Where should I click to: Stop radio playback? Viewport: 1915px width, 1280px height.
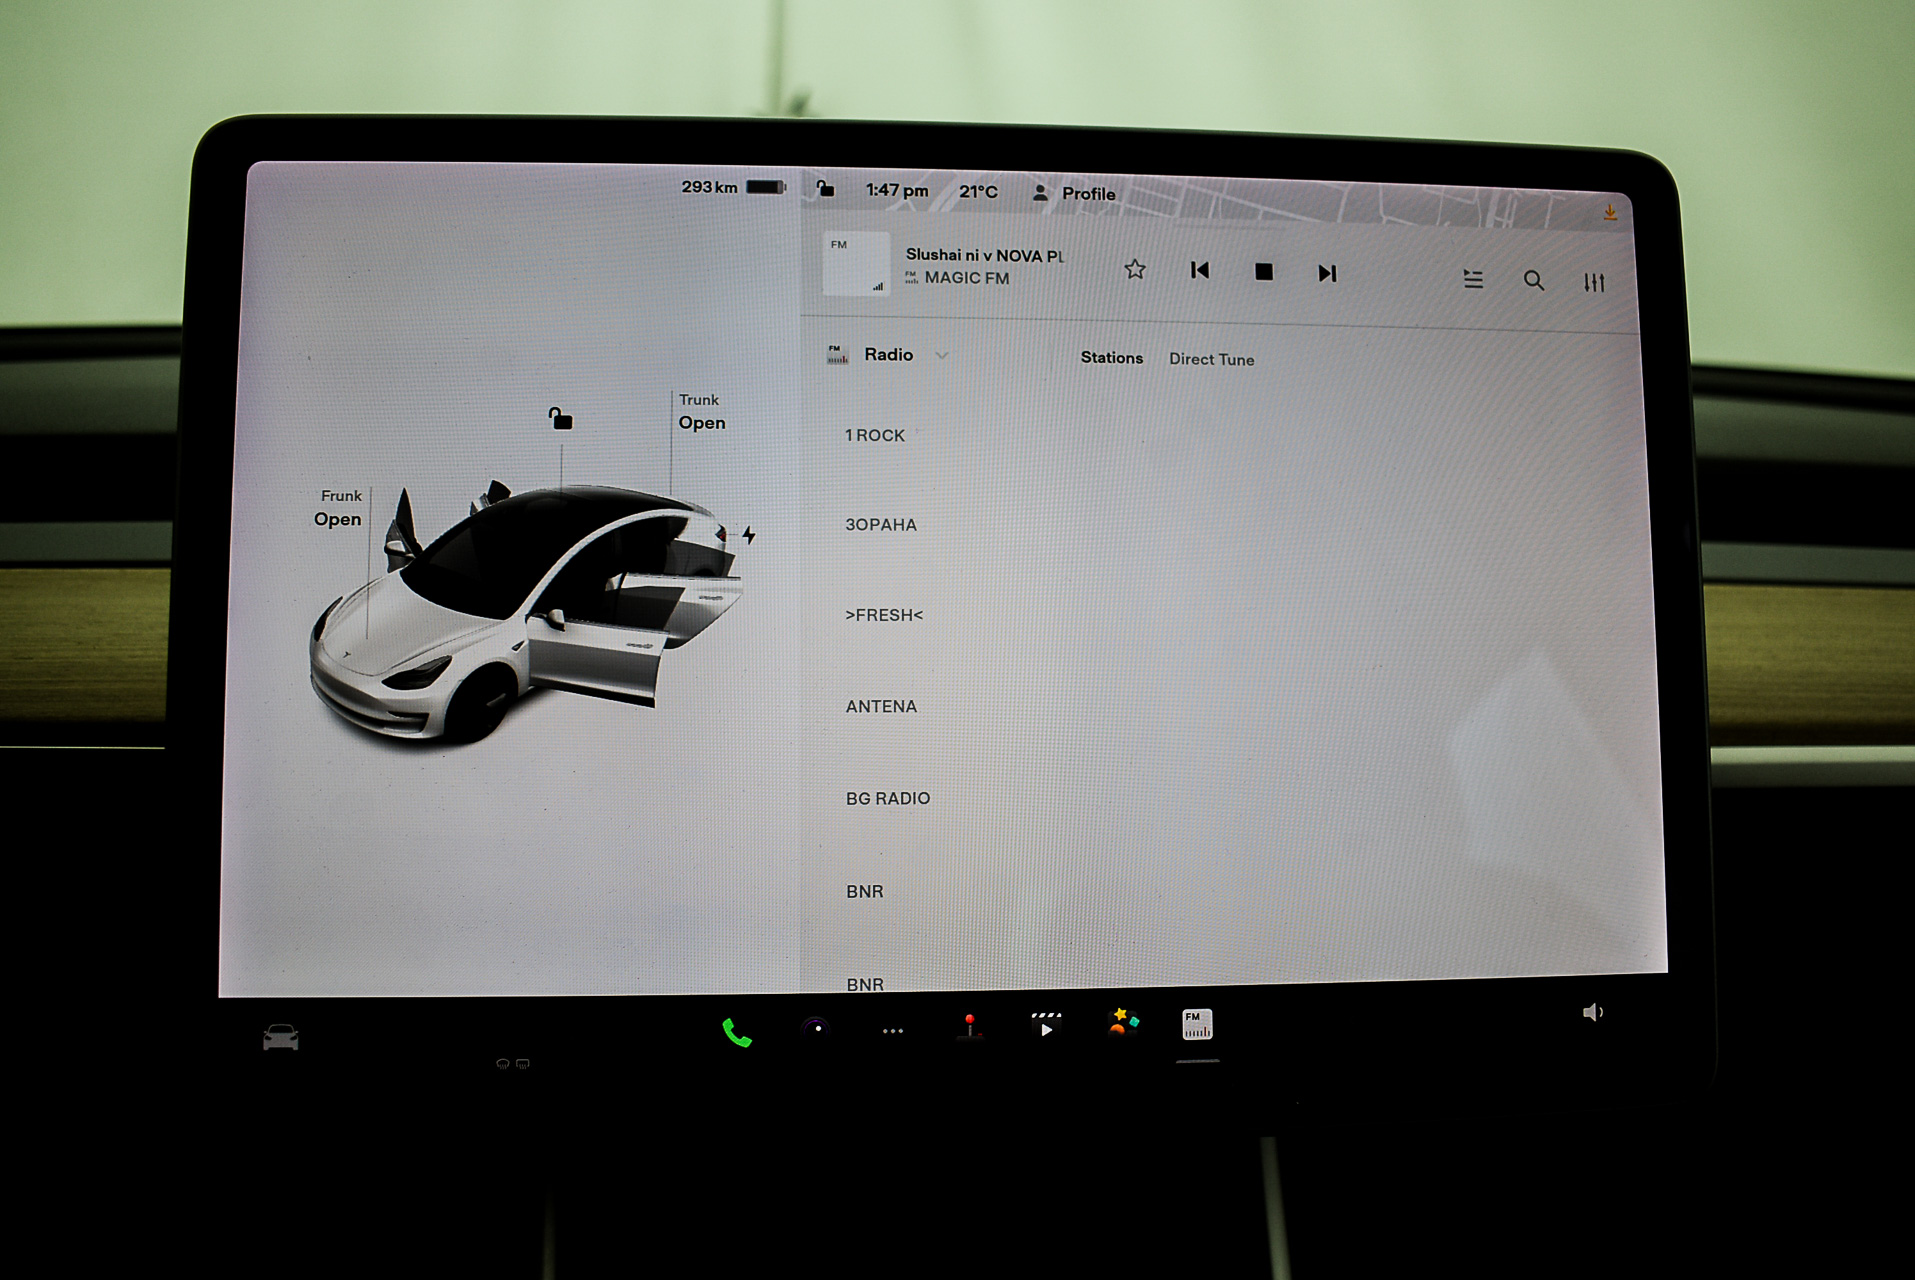tap(1264, 272)
